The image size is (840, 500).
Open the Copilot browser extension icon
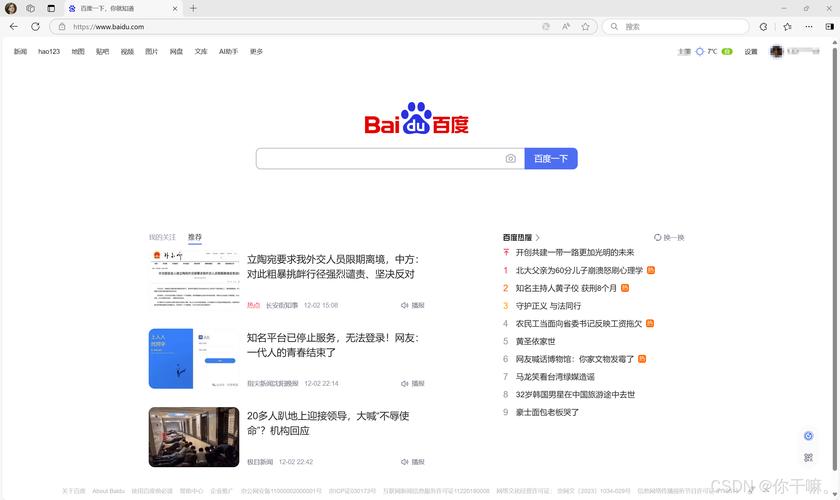point(763,26)
